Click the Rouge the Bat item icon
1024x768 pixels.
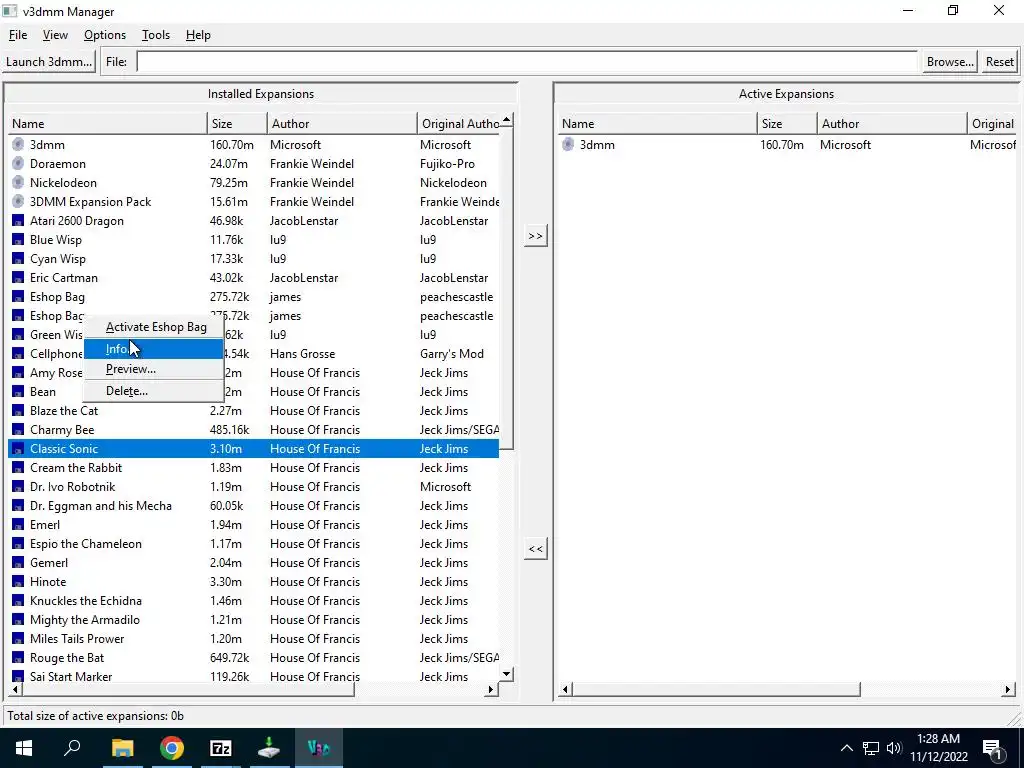coord(18,658)
